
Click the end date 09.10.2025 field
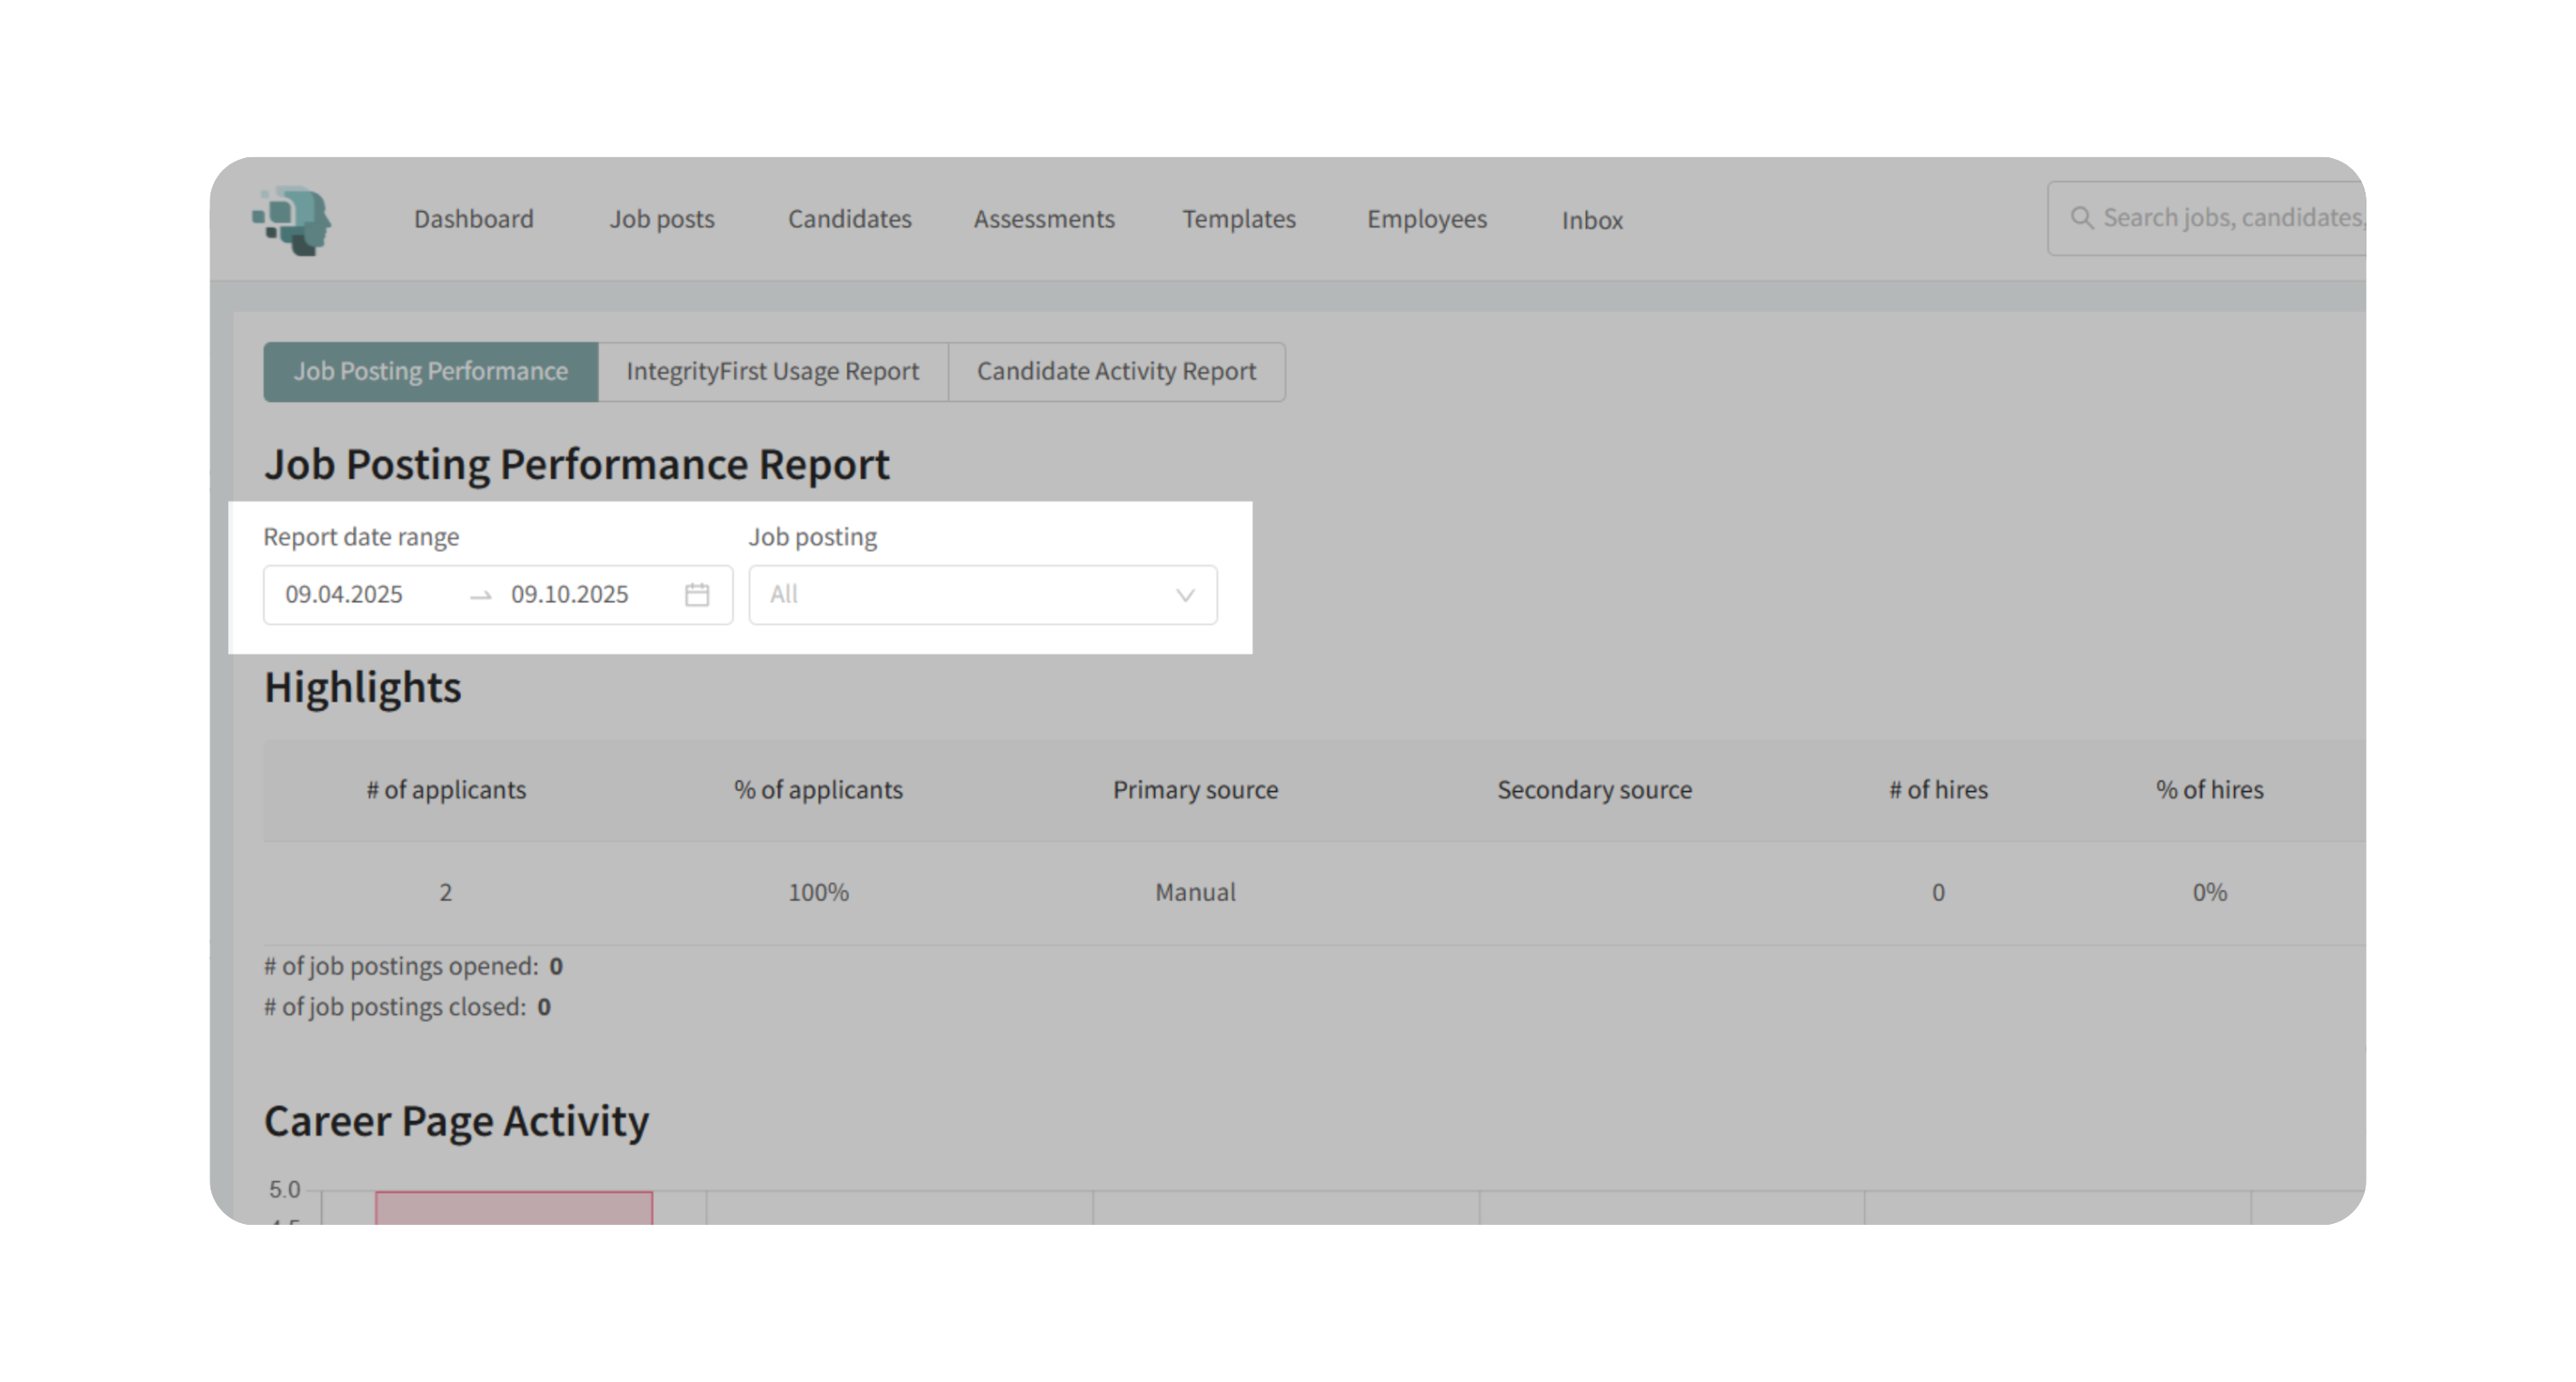570,595
